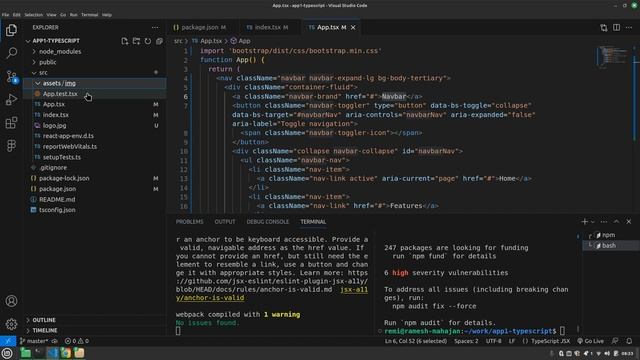Open the Extensions view icon
Viewport: 640px width, 360px height.
click(11, 122)
